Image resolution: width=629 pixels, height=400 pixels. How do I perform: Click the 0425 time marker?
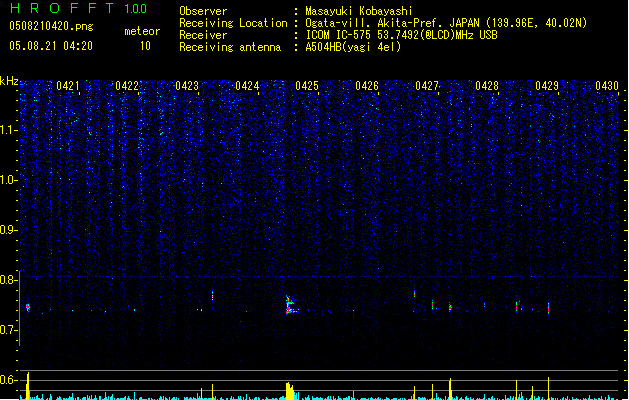(307, 86)
